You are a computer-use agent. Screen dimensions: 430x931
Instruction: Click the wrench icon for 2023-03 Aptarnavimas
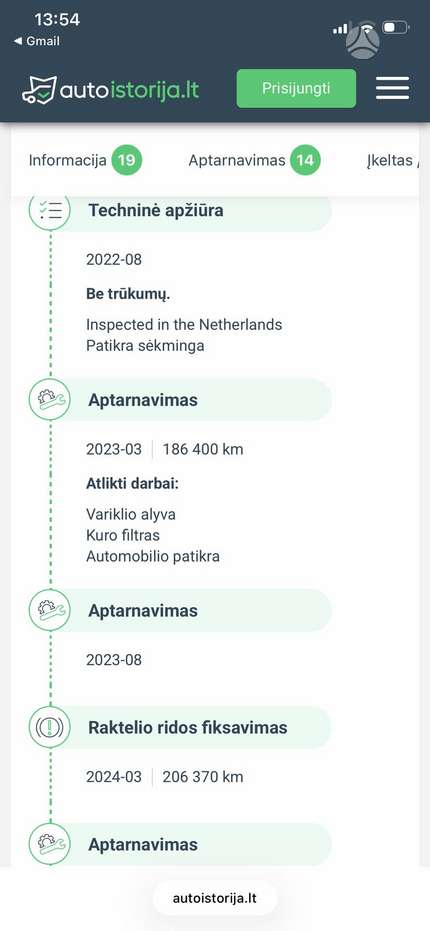point(50,400)
